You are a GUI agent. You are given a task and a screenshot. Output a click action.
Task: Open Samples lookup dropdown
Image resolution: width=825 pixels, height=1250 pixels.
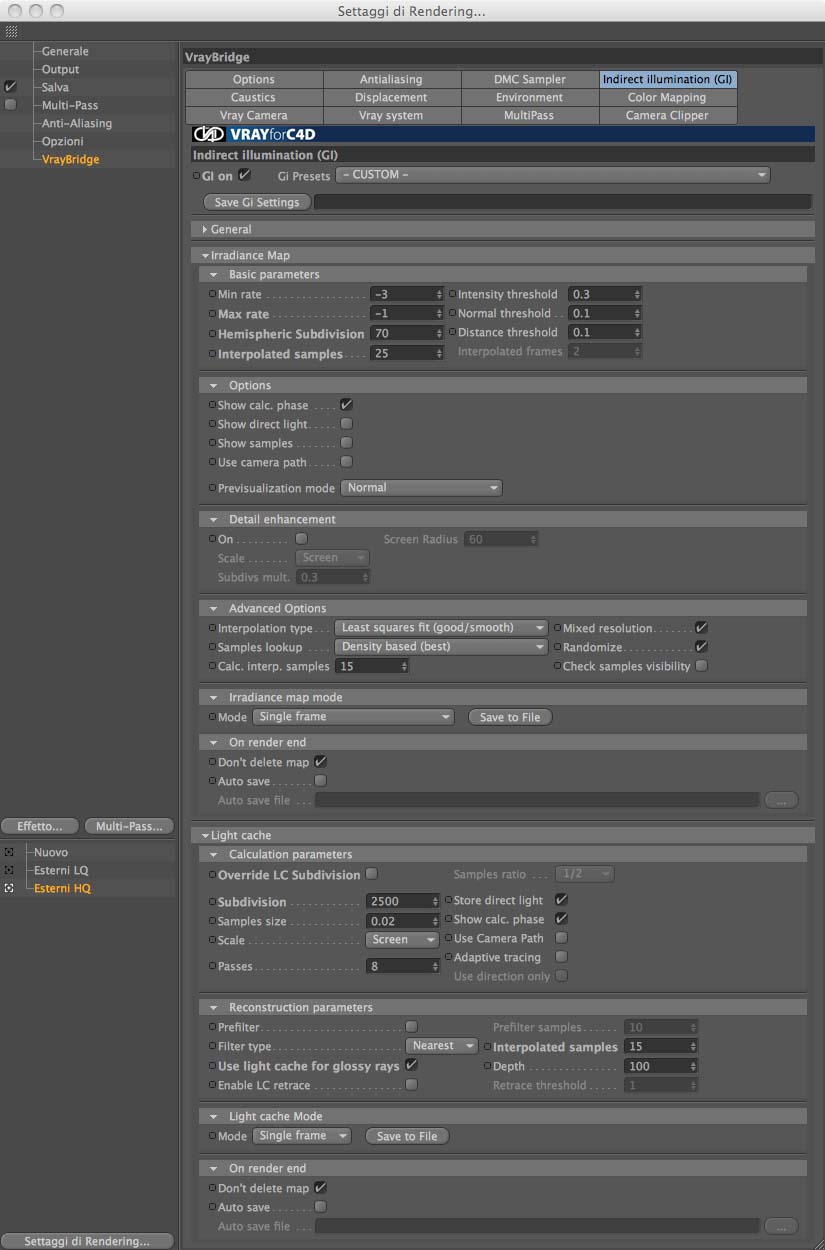pyautogui.click(x=441, y=647)
